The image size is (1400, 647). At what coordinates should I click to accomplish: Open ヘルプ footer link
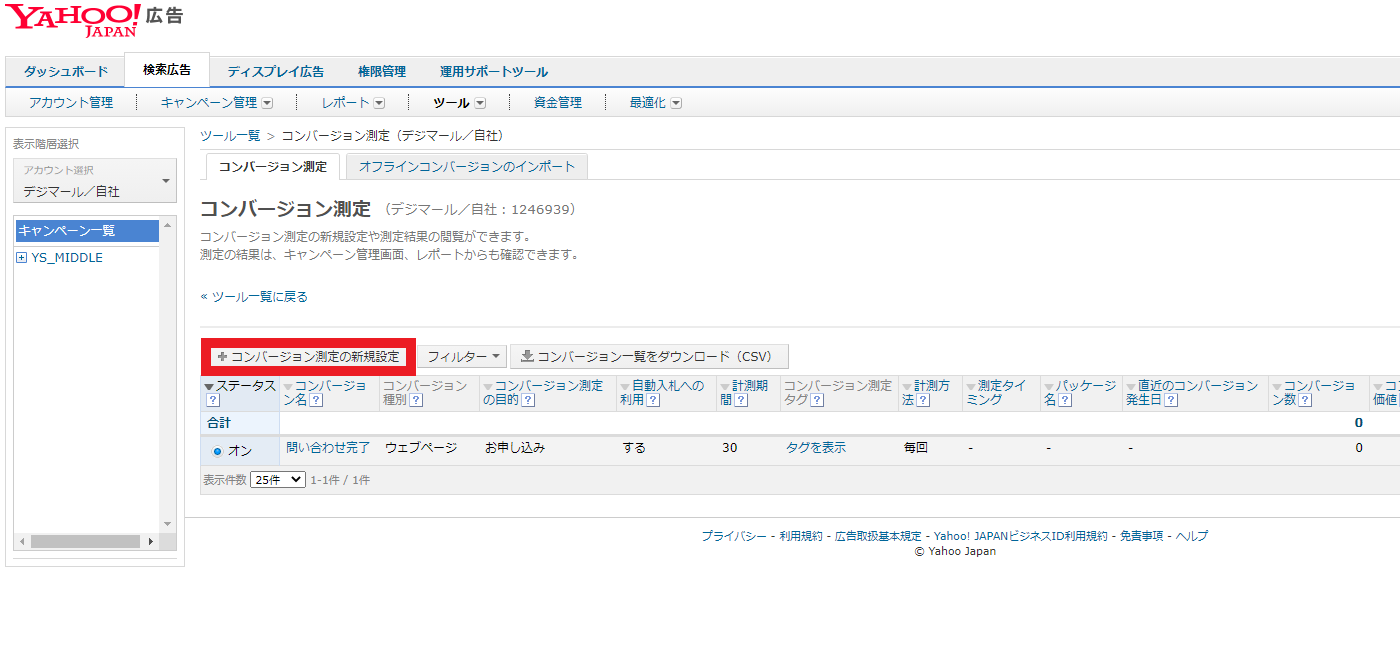pos(1191,536)
